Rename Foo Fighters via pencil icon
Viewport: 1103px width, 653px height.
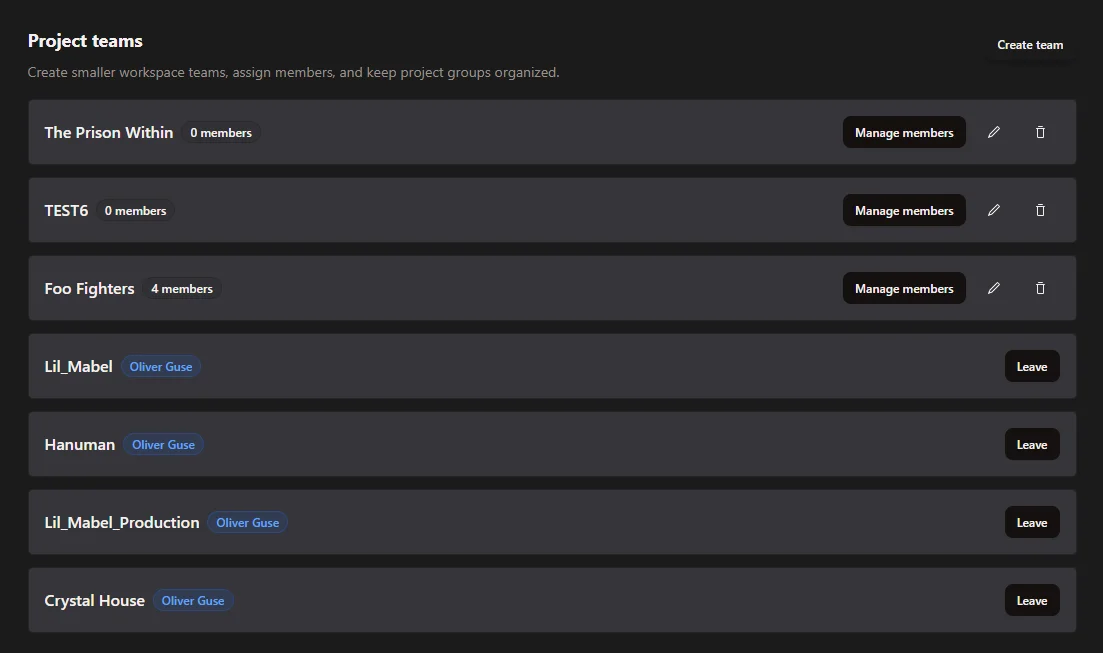point(993,288)
